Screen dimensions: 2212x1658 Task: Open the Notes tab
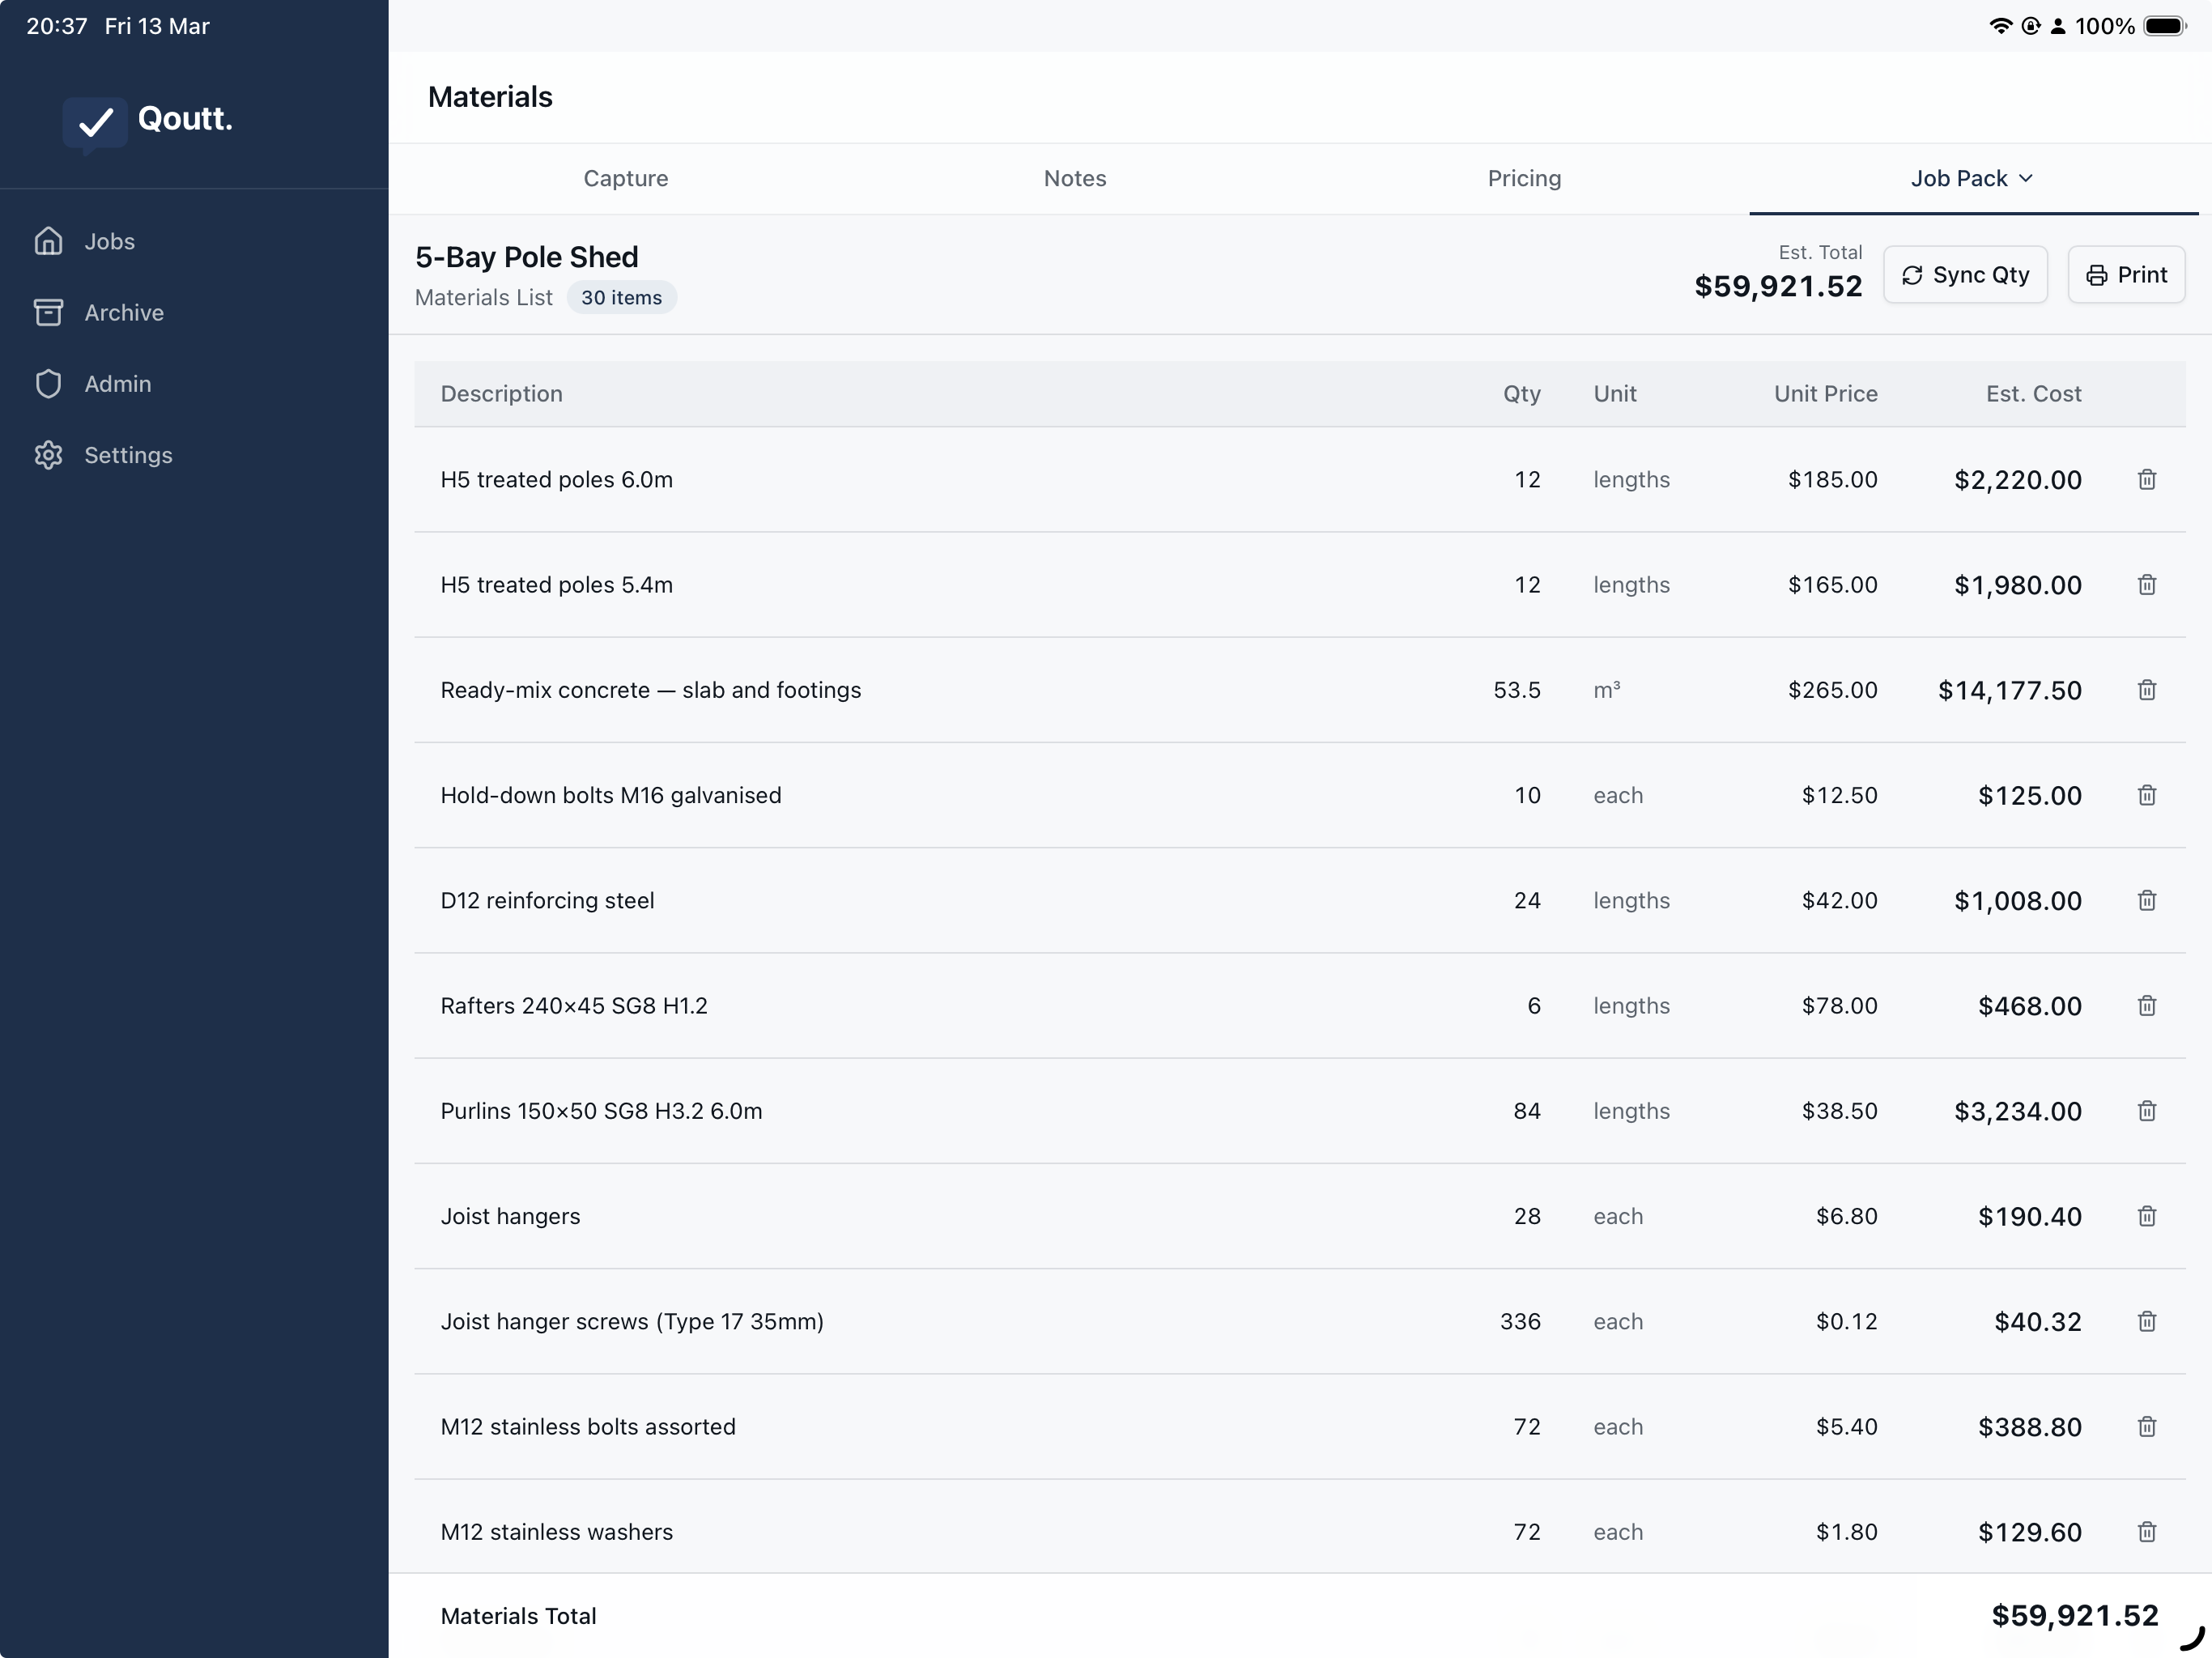(1074, 178)
